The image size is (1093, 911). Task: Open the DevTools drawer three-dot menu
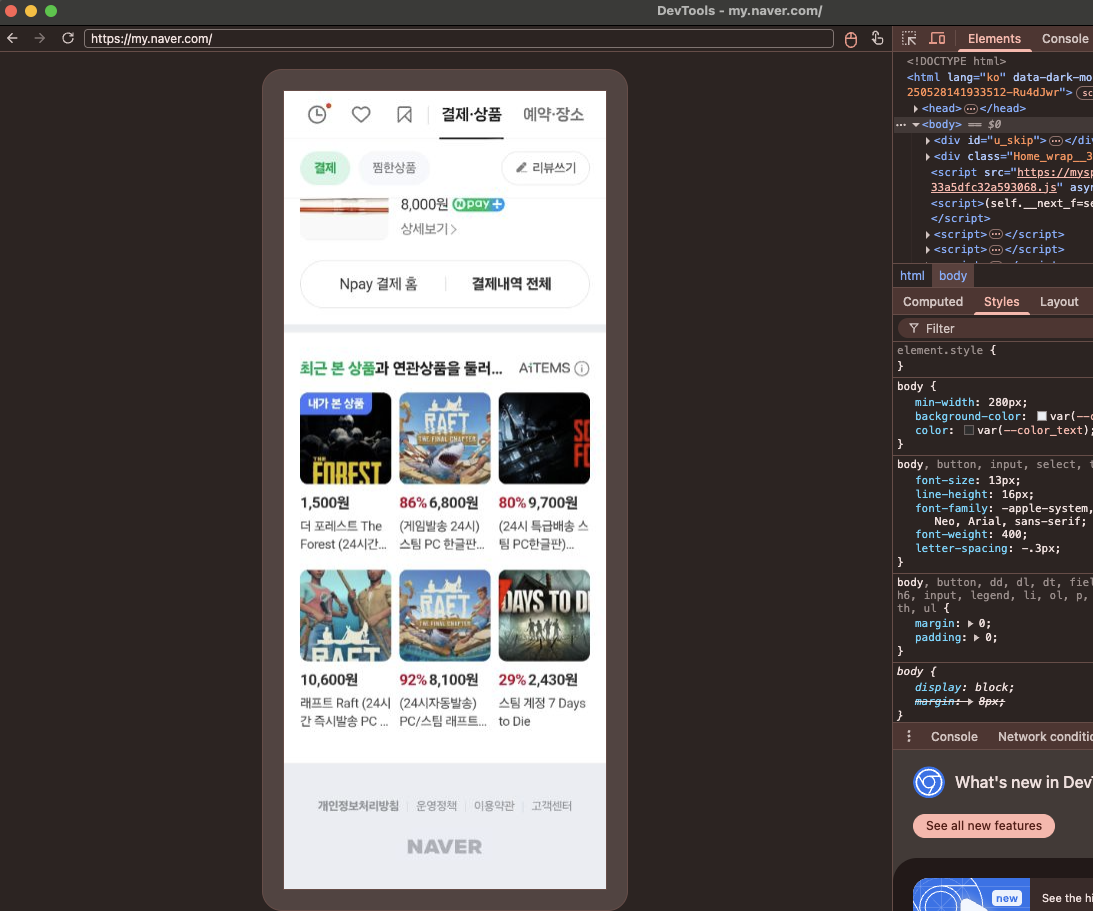coord(908,737)
